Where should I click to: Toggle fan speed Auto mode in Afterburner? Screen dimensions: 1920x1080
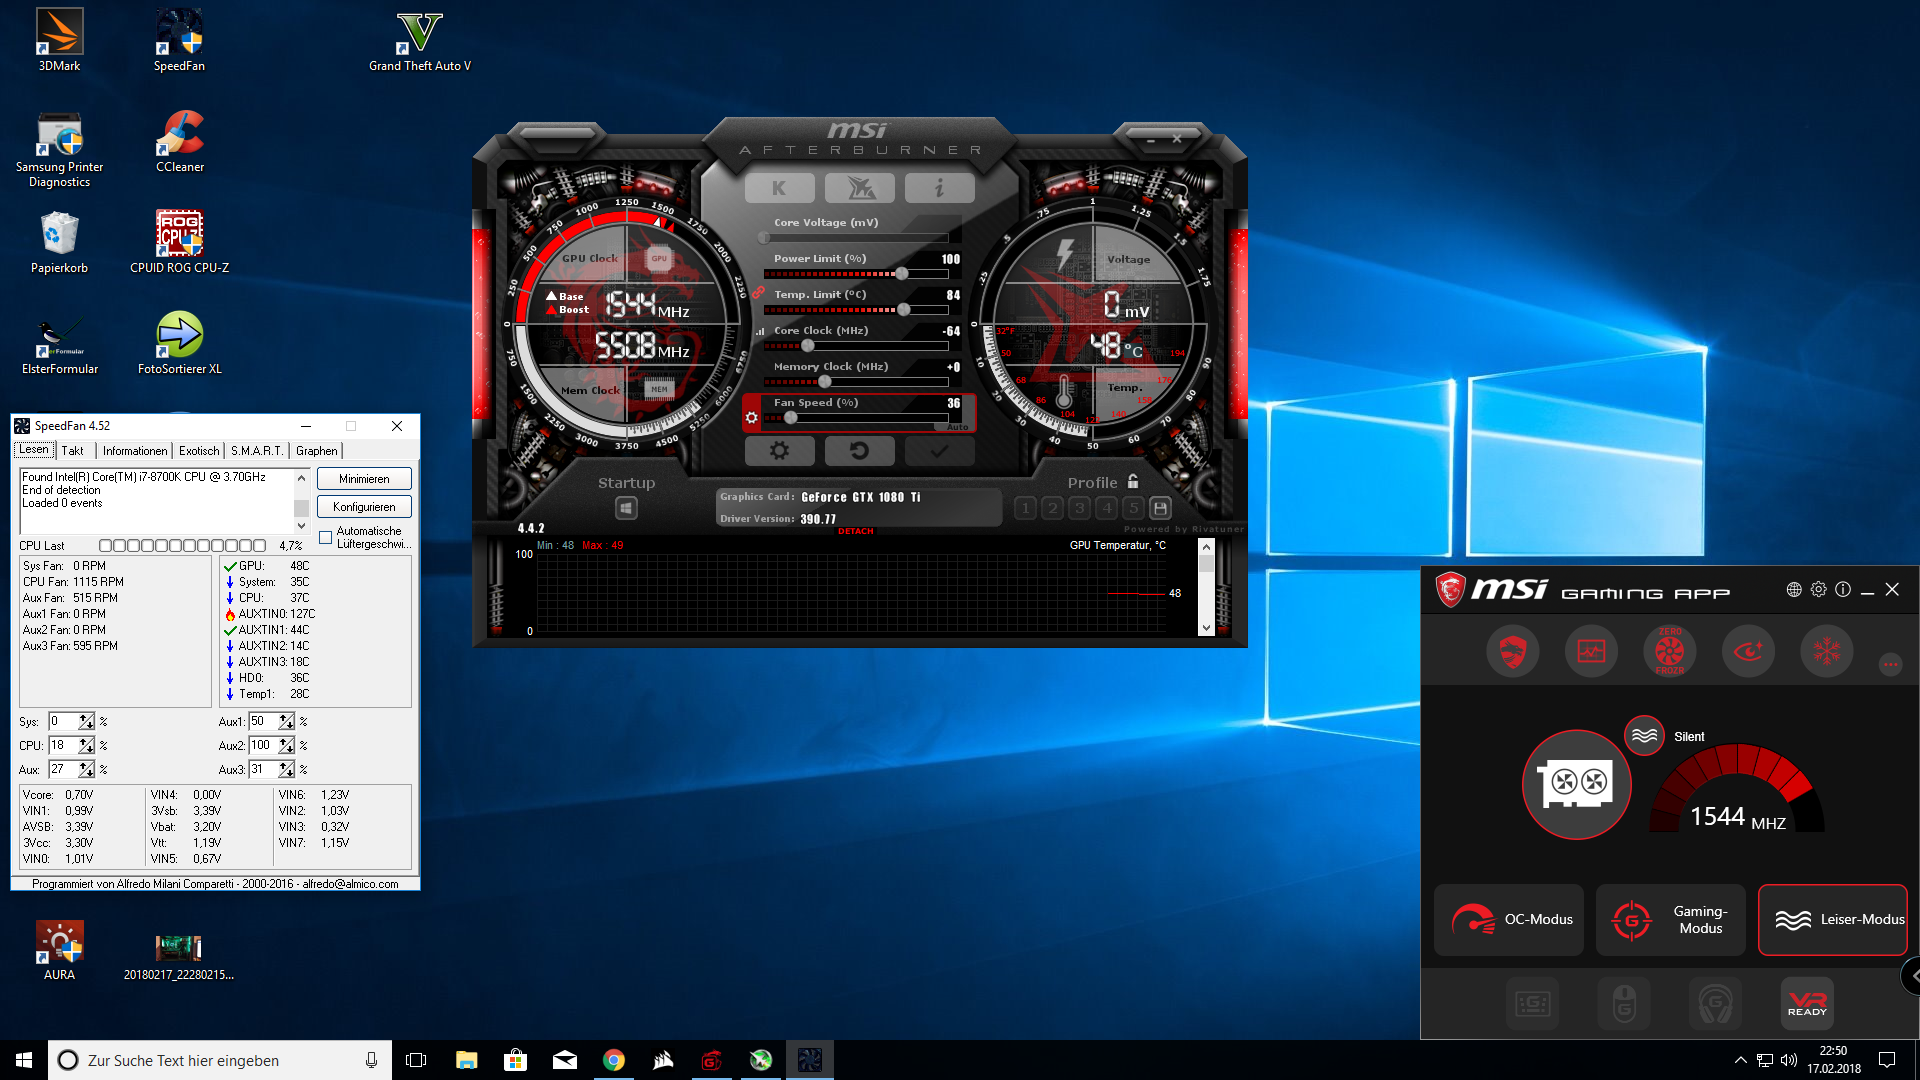point(957,427)
